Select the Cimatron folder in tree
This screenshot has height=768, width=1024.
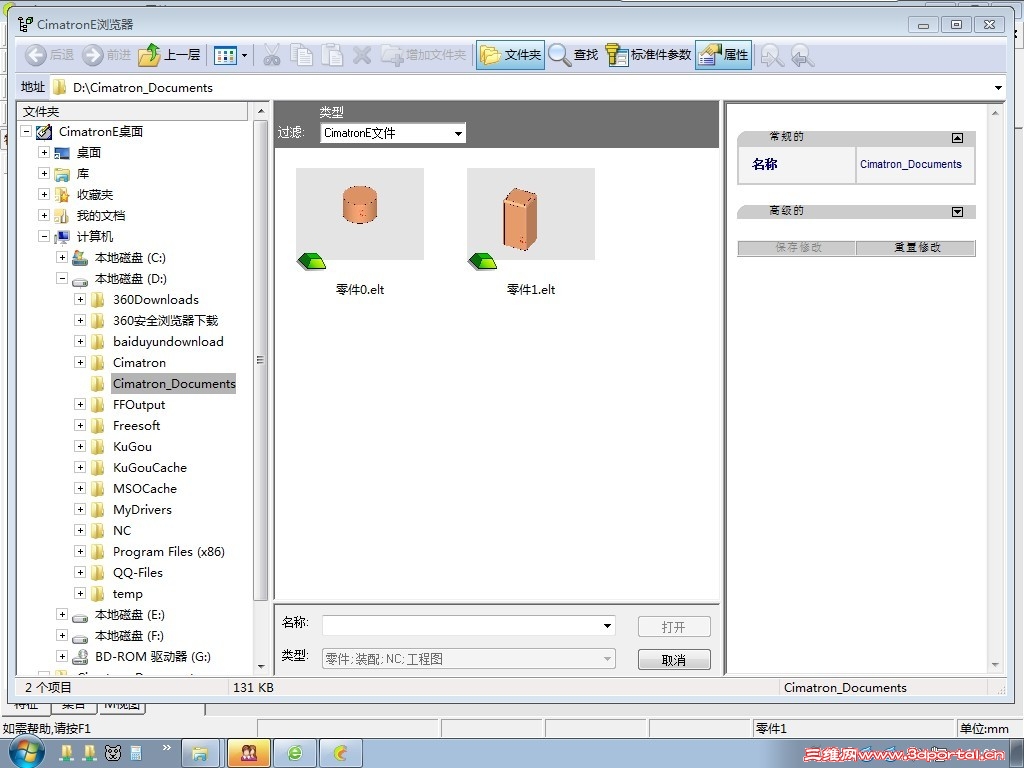pos(140,362)
